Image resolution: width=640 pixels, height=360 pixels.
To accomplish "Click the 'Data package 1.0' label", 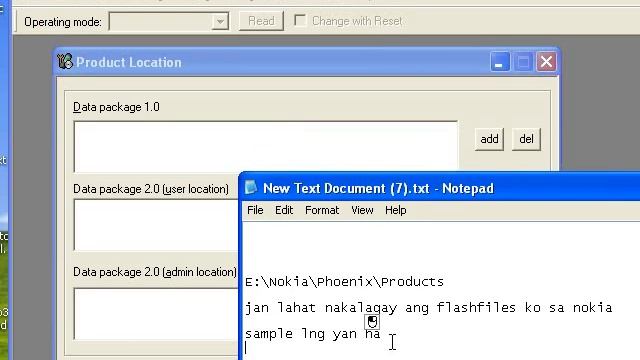I will [x=116, y=107].
